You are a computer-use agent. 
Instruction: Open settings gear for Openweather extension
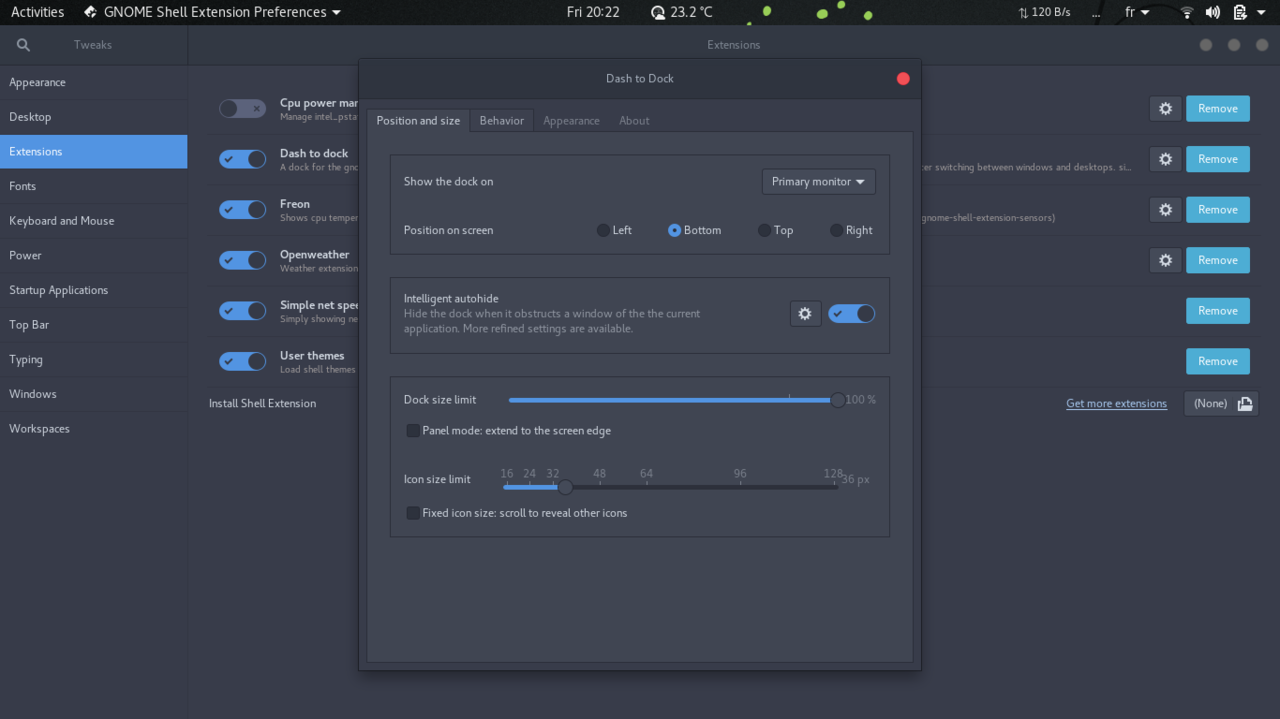1165,260
